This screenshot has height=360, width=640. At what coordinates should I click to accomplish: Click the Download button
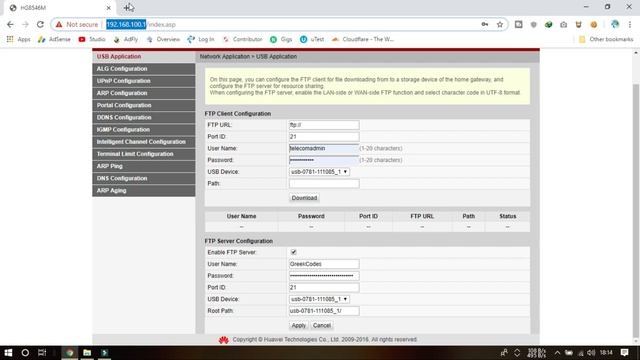[x=304, y=198]
